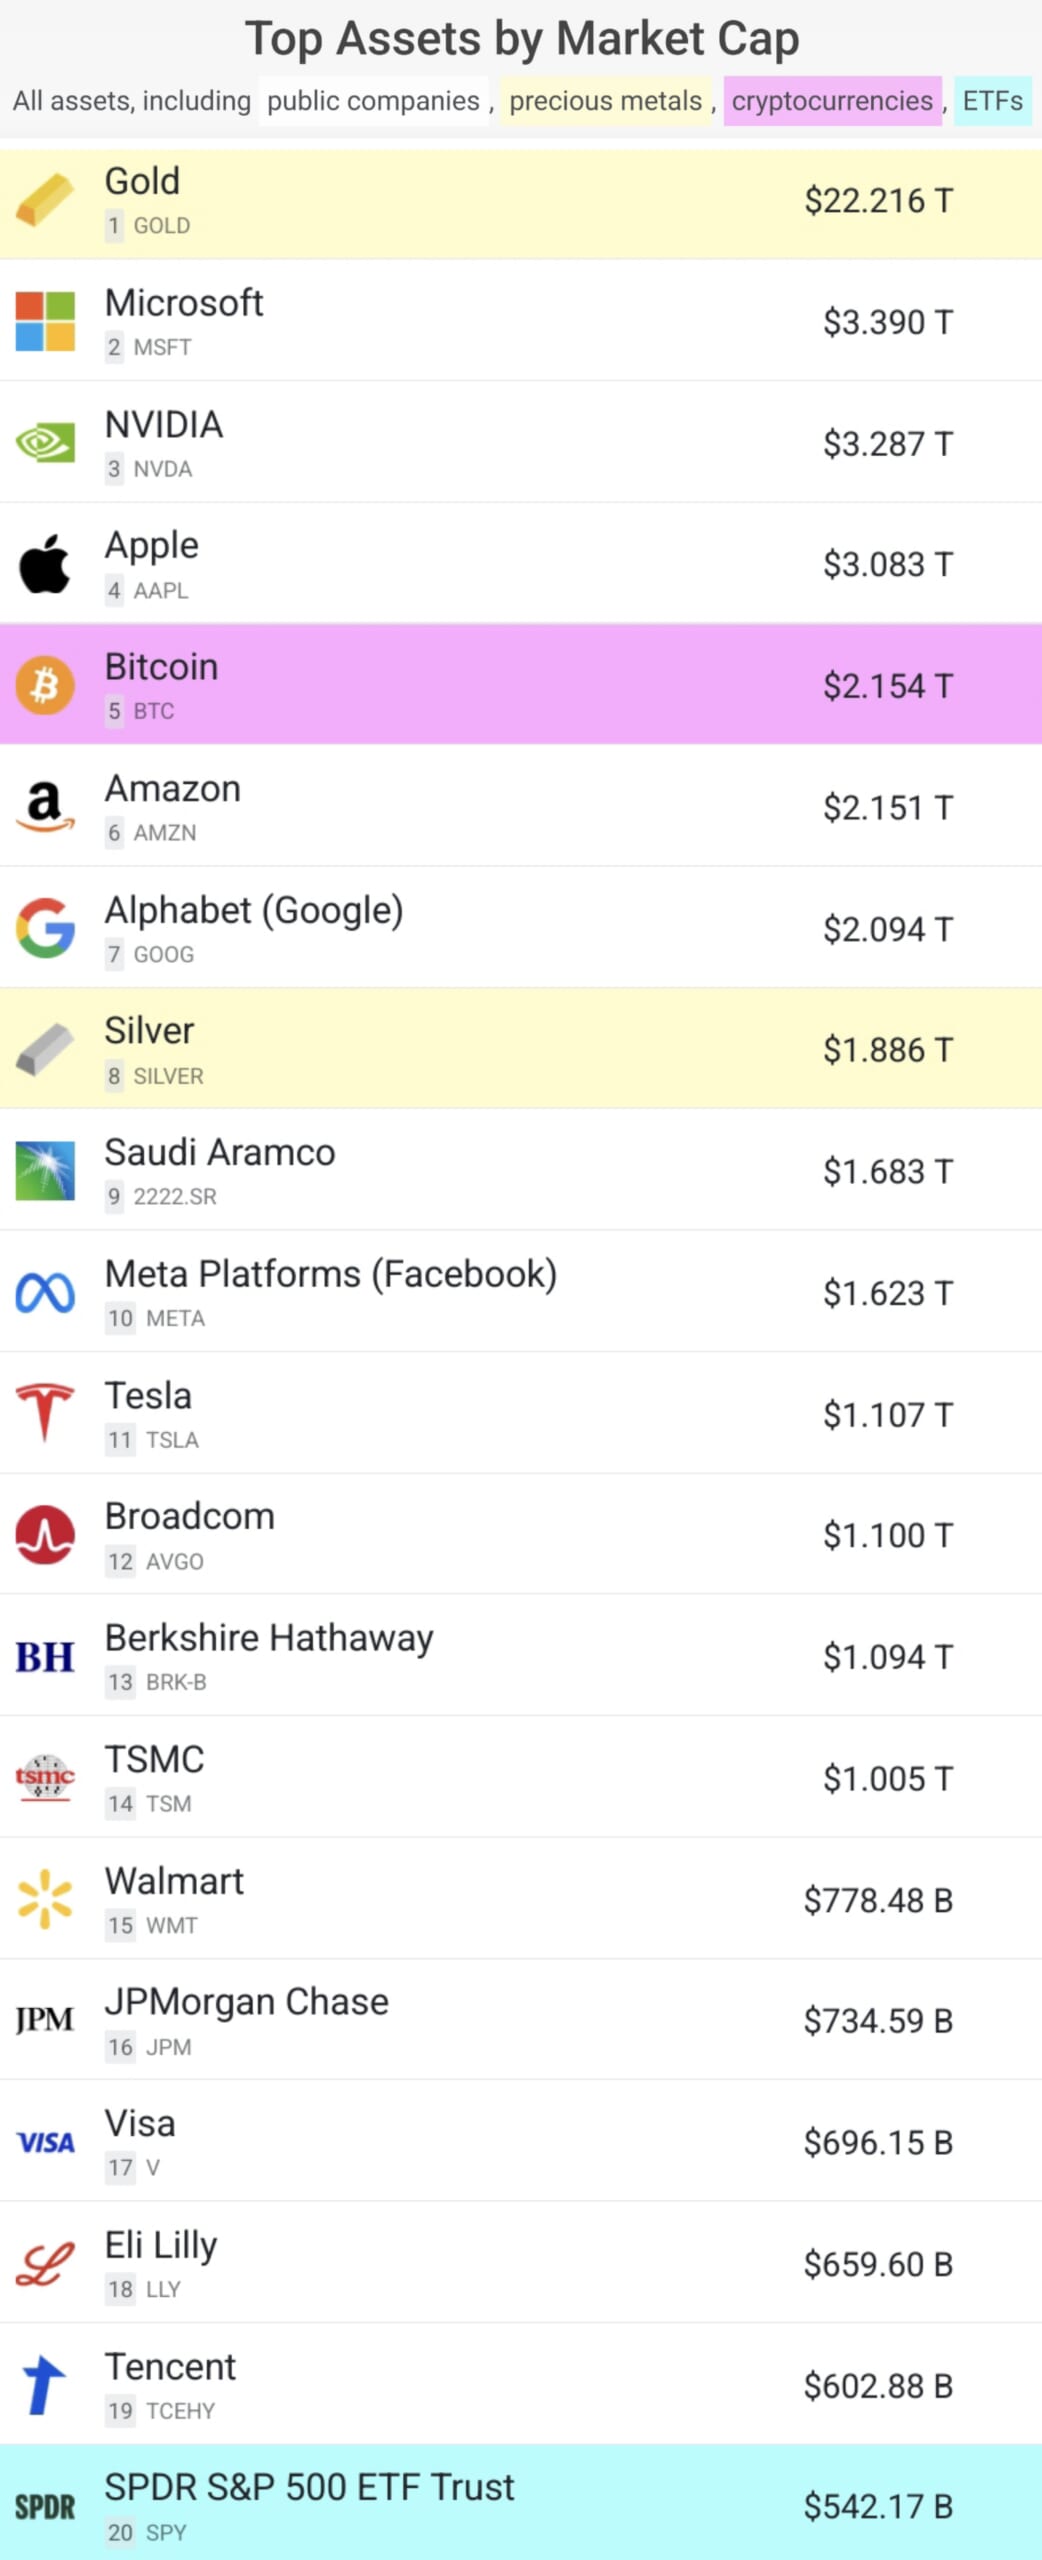Screen dimensions: 1042x2560
Task: Click the Meta infinity logo
Action: 45,1293
